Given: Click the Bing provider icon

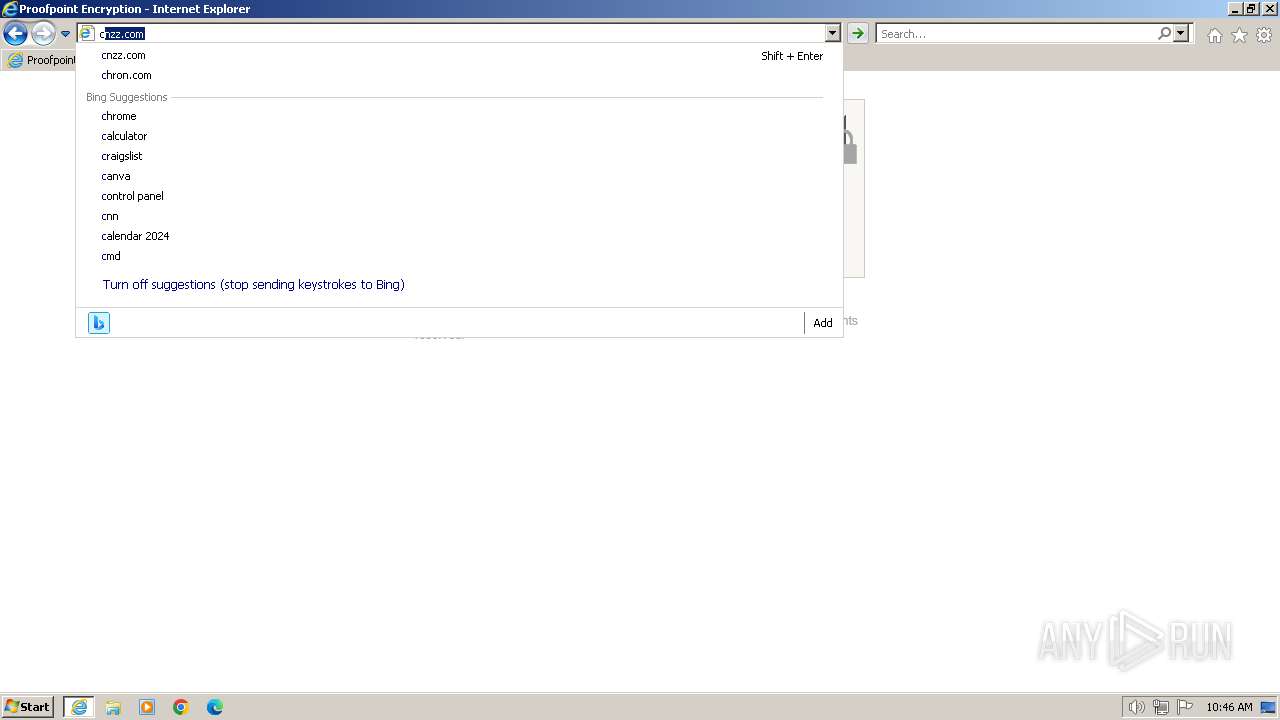Looking at the screenshot, I should tap(99, 323).
